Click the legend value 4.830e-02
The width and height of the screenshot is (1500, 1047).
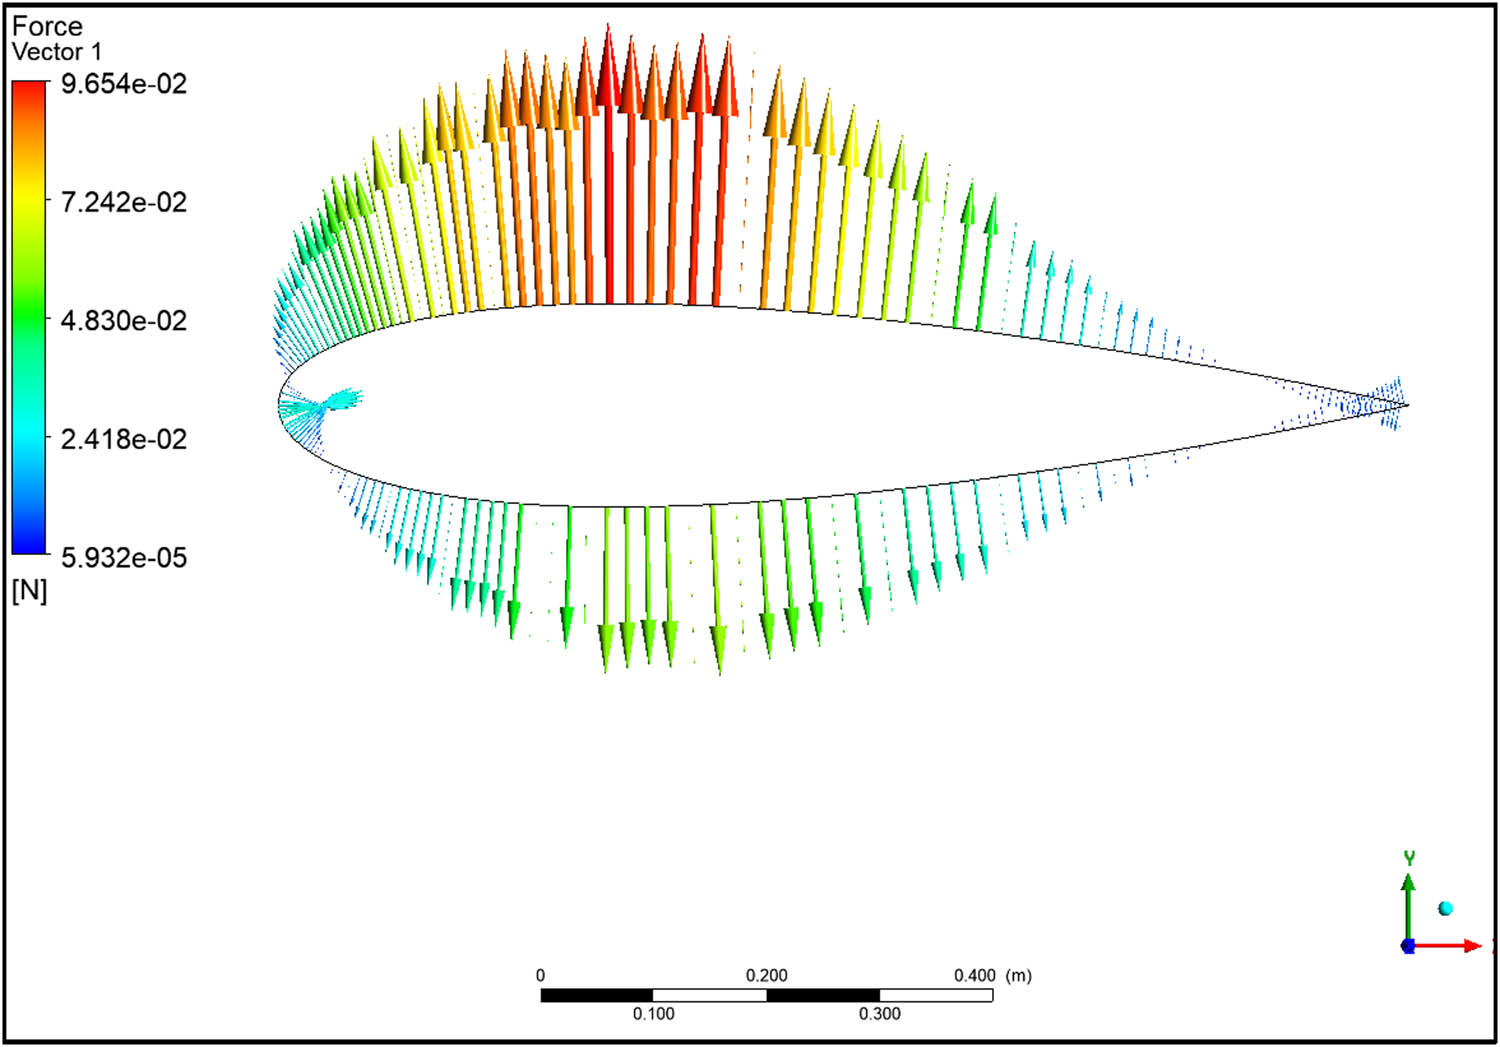click(124, 321)
